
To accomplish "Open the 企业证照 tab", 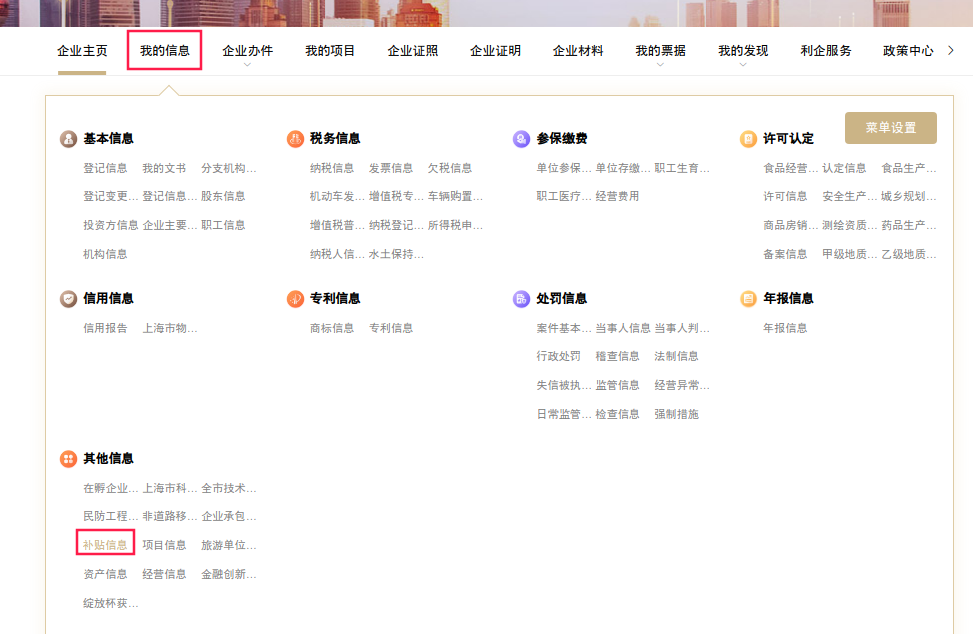I will point(412,51).
